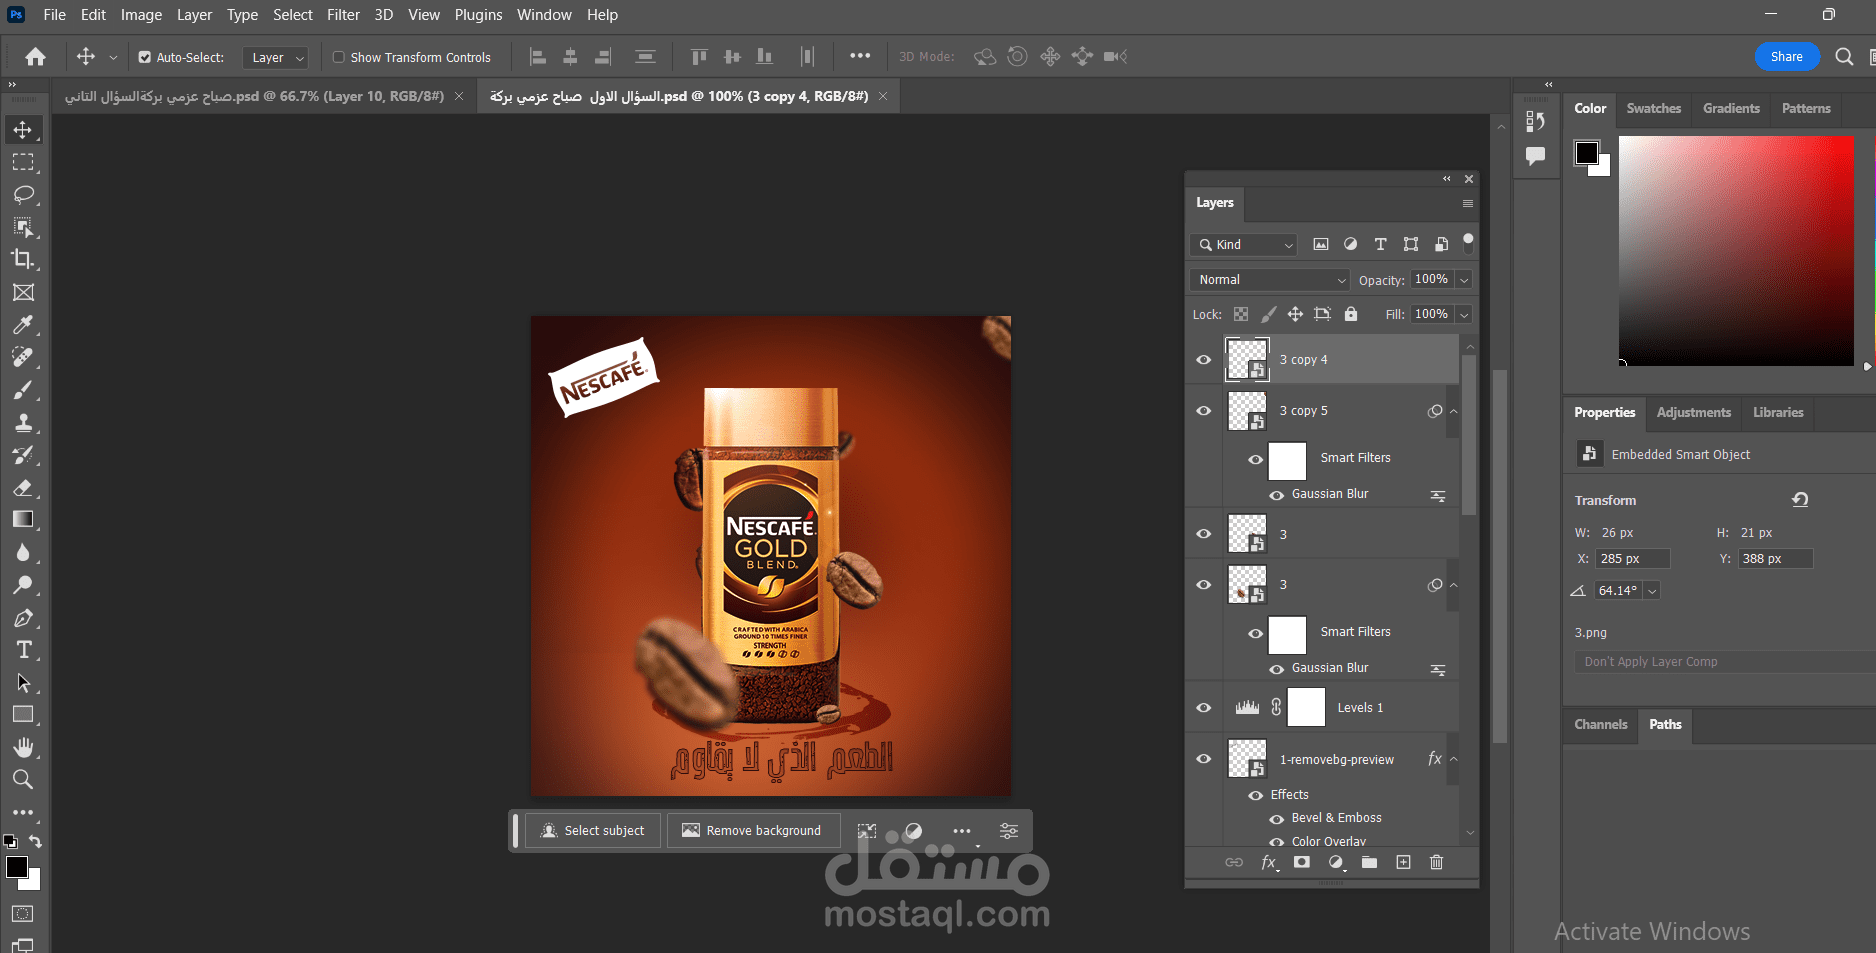This screenshot has width=1876, height=953.
Task: Switch to the Channels tab
Action: [1600, 724]
